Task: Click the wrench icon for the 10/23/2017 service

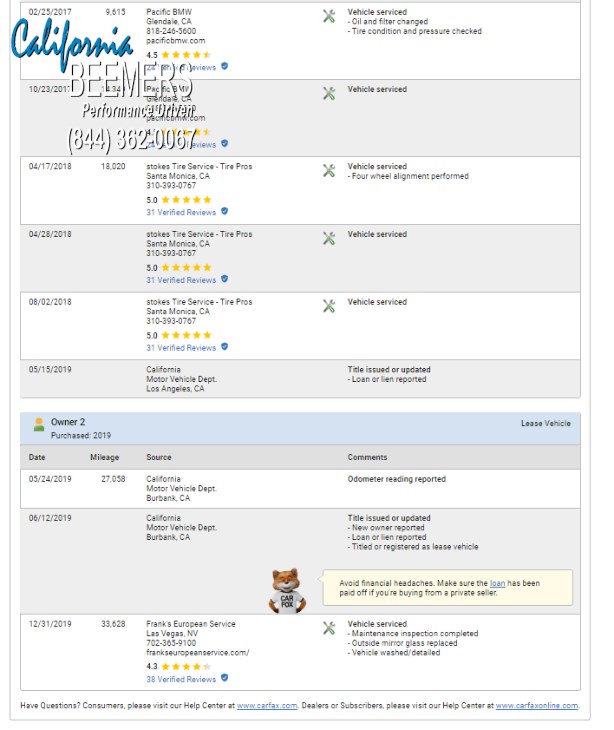Action: (329, 93)
